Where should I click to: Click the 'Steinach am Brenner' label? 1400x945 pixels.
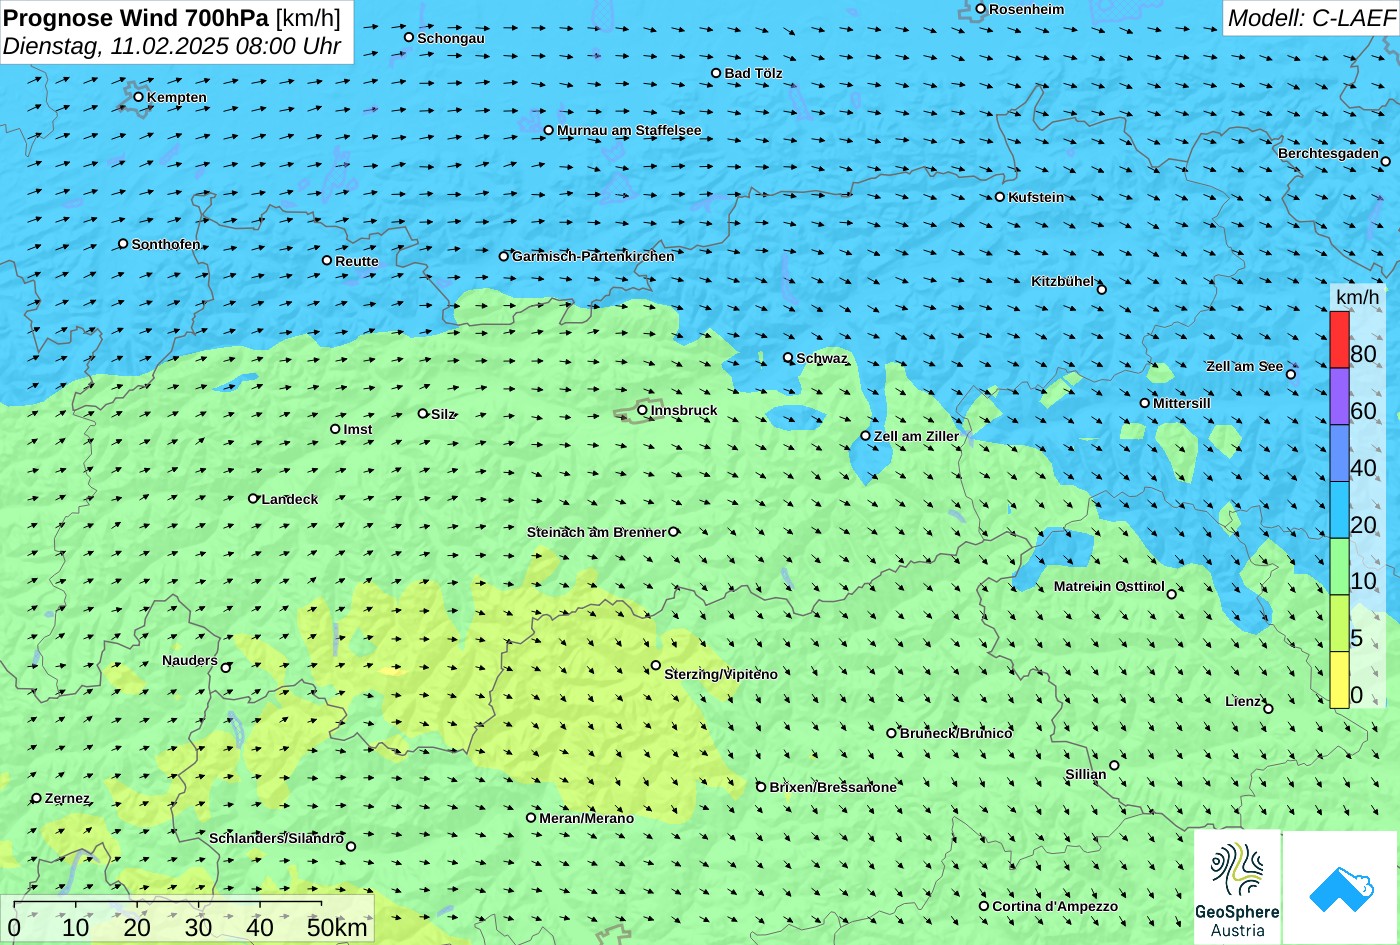point(596,532)
